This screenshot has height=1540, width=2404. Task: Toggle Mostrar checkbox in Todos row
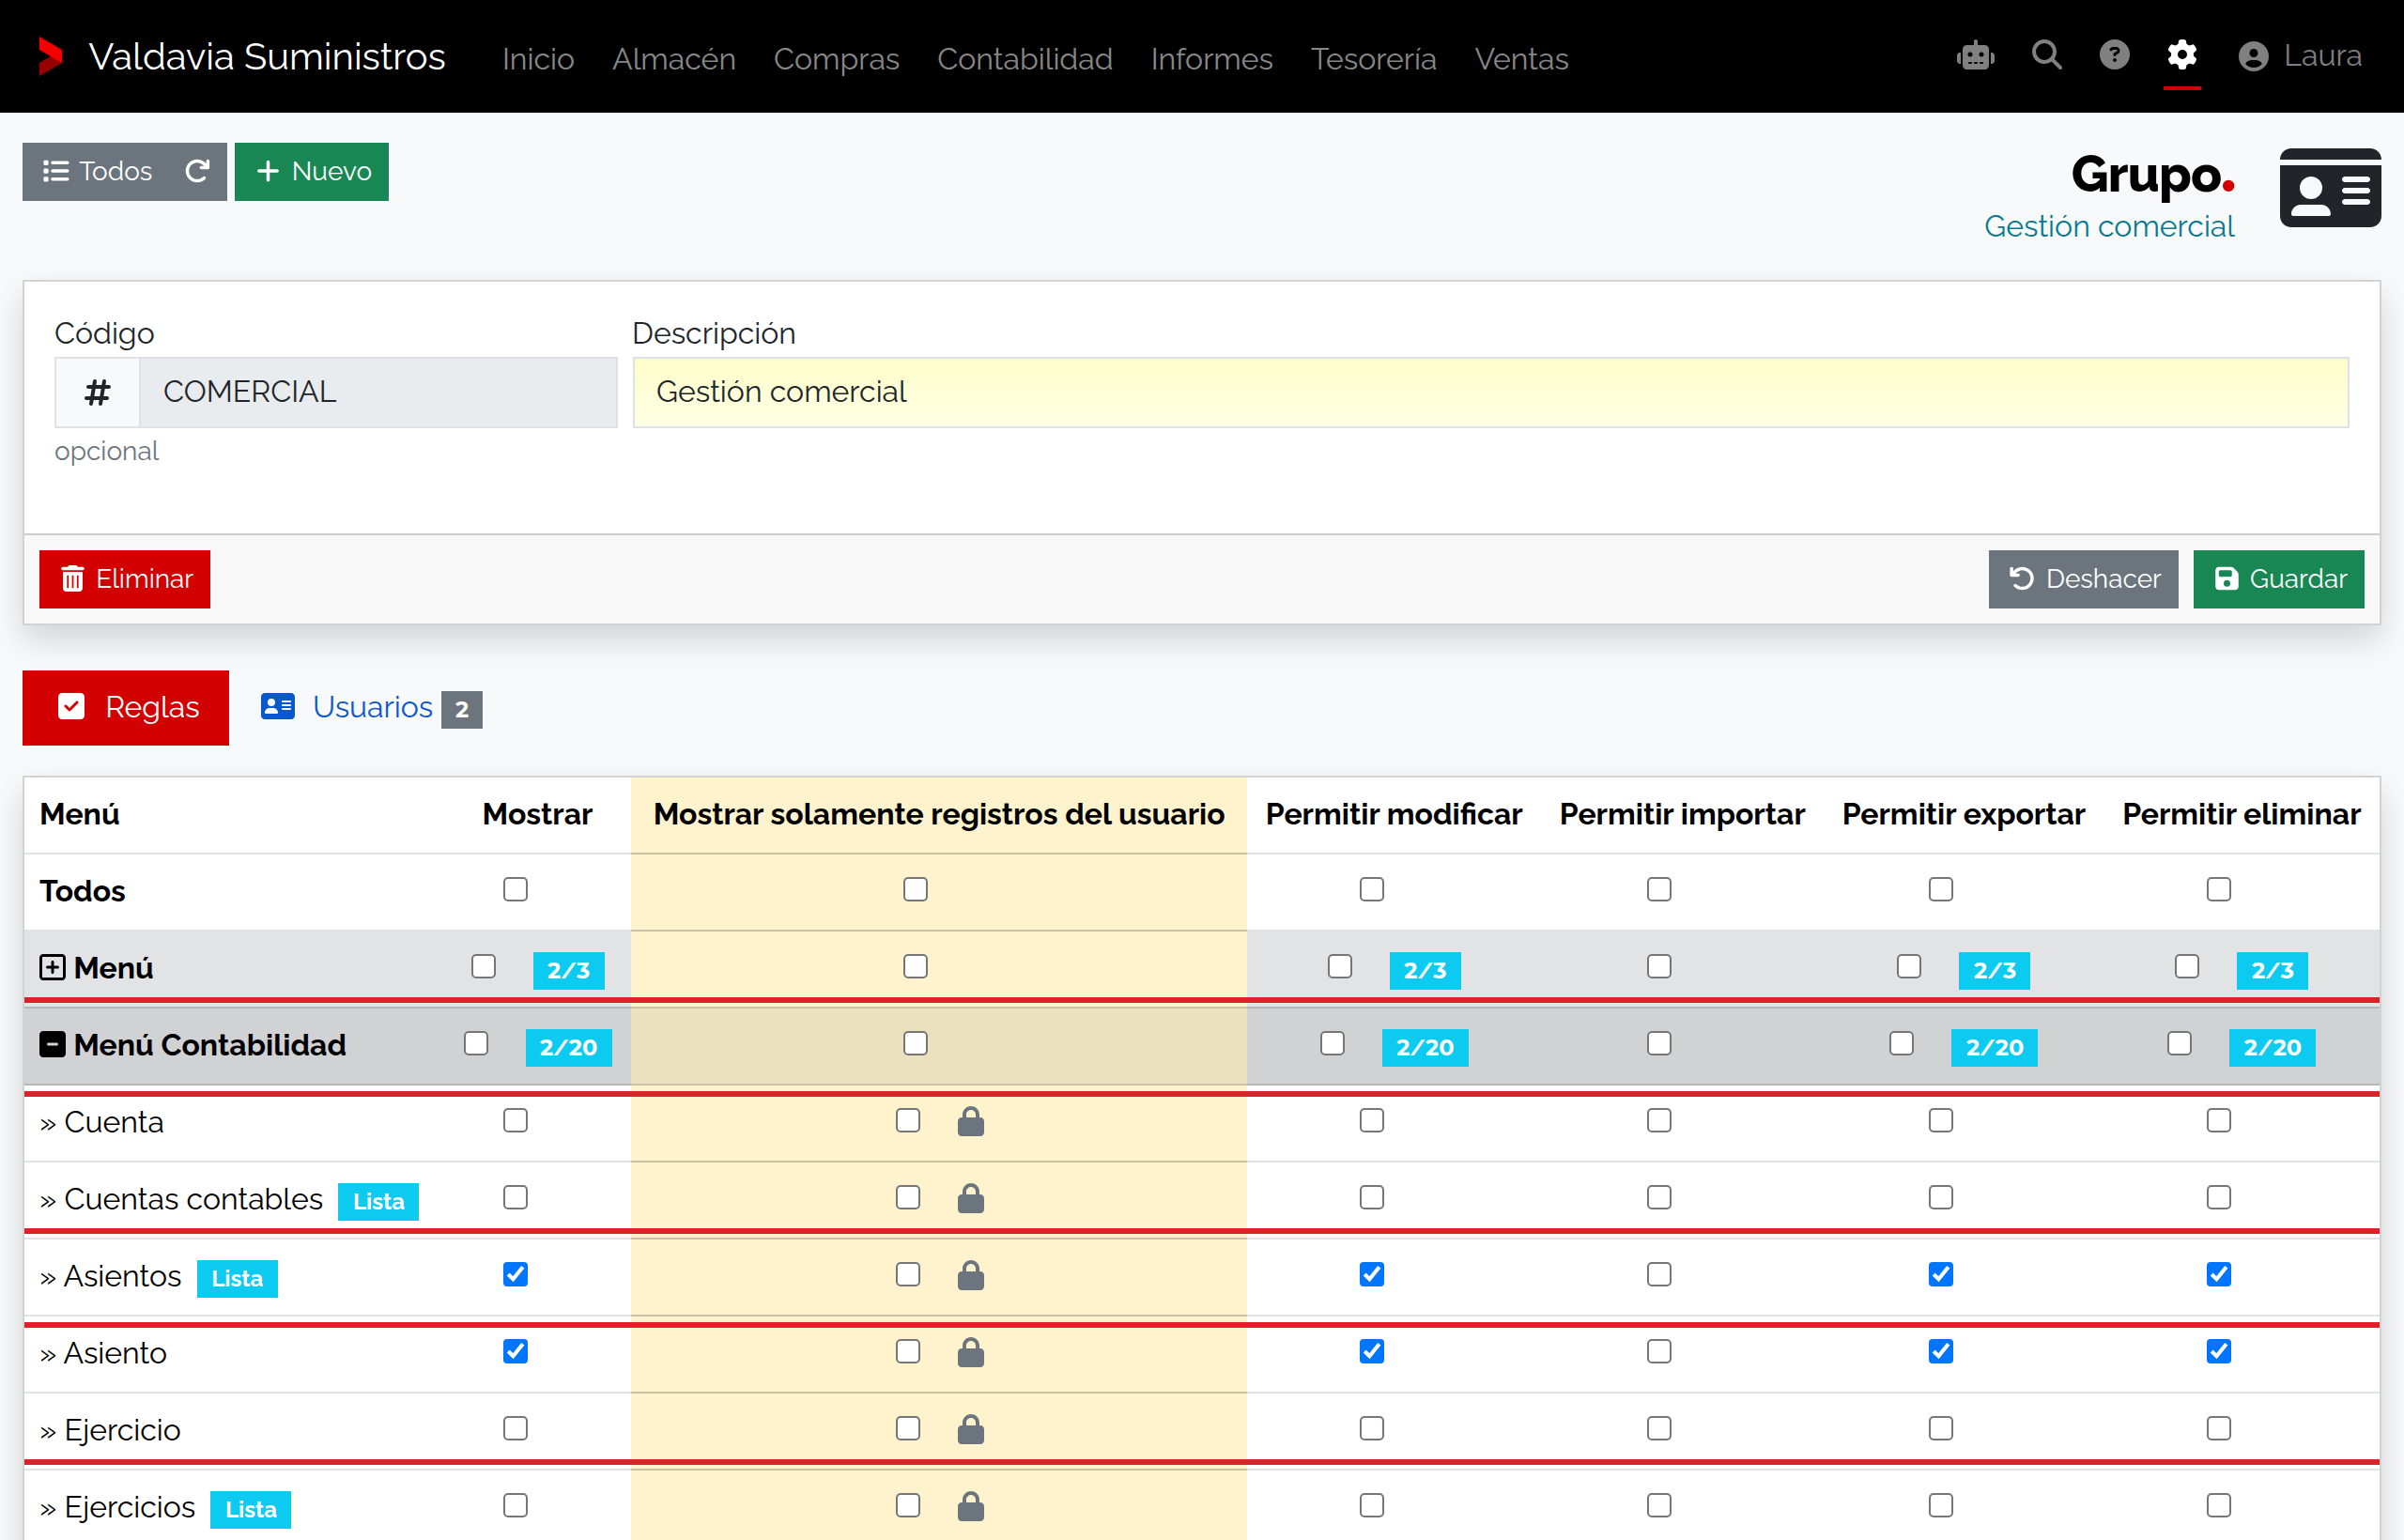coord(515,889)
